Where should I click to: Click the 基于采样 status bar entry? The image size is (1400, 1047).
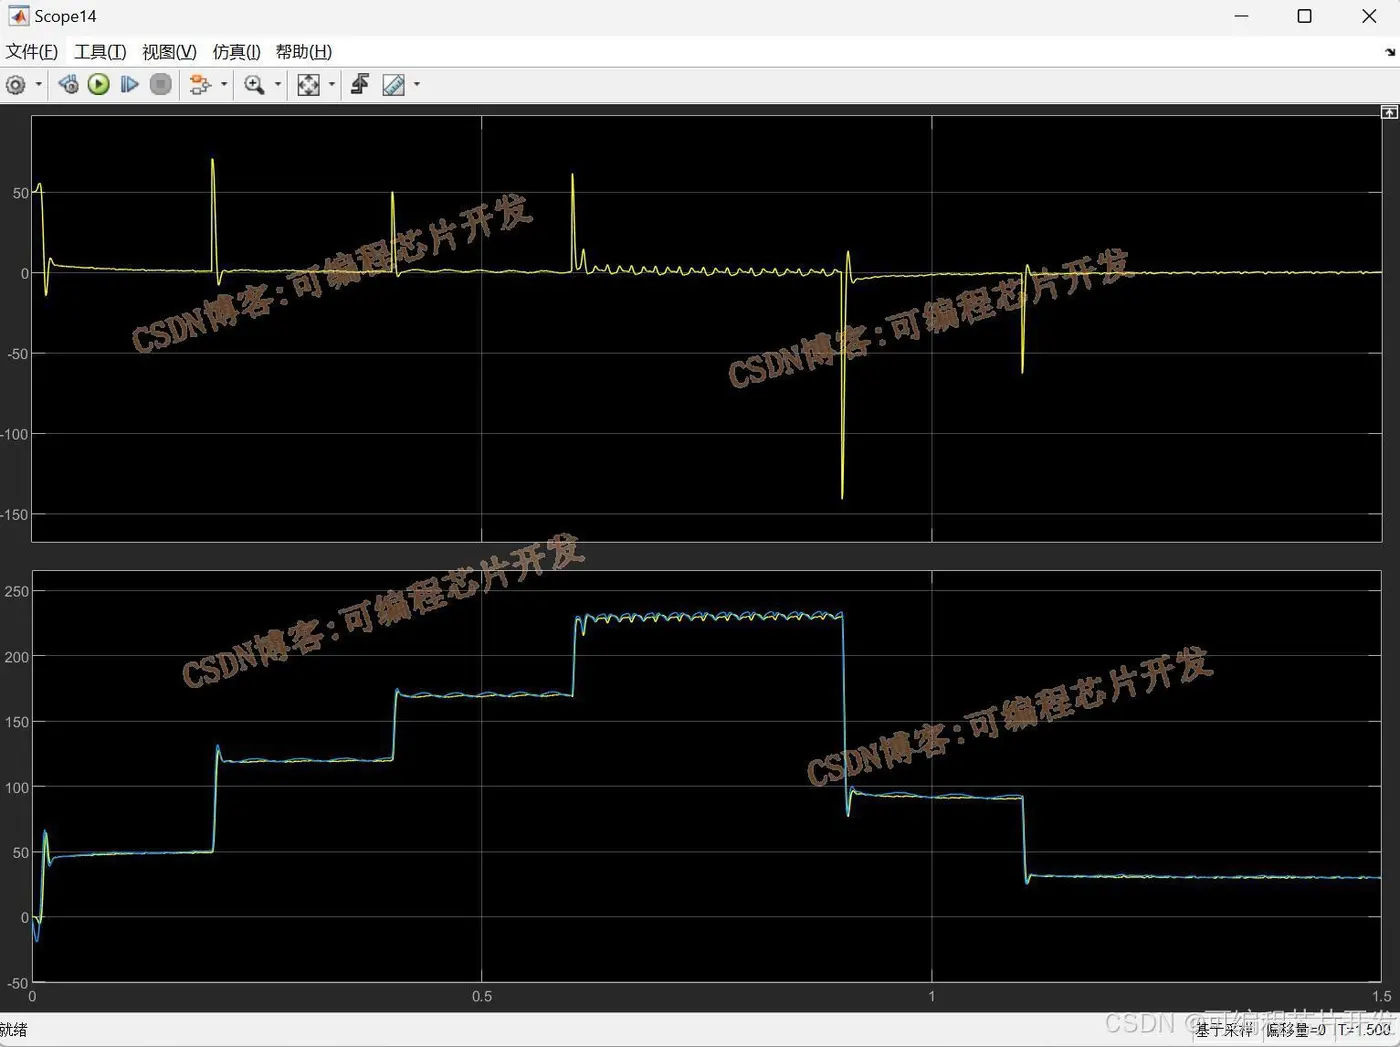click(1224, 1030)
